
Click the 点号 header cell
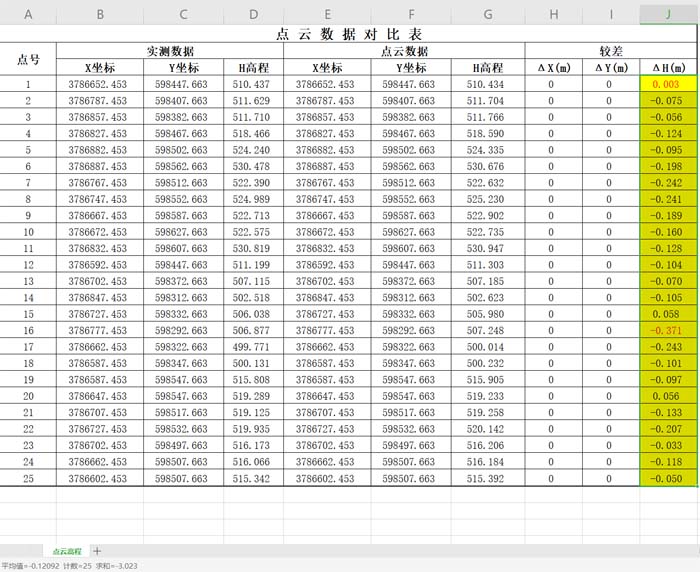[28, 59]
